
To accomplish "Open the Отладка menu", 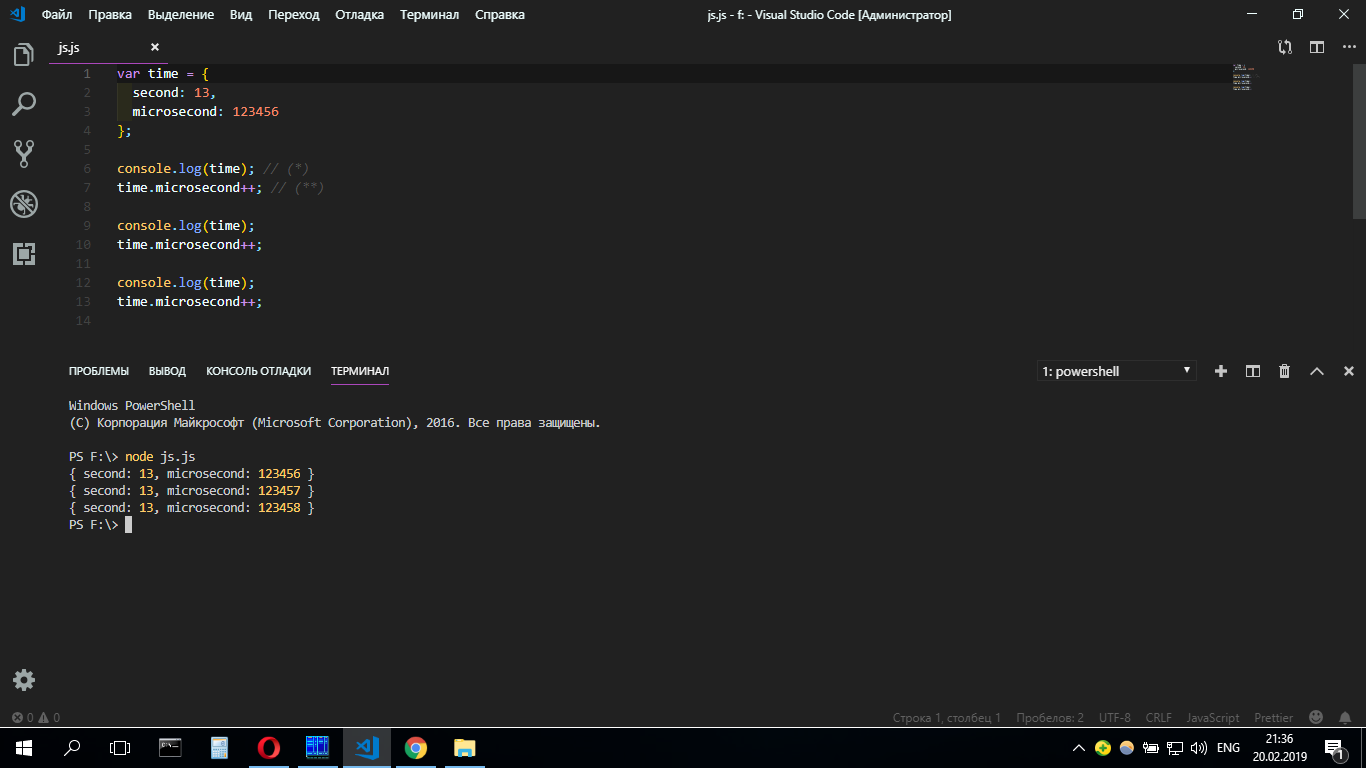I will 360,15.
